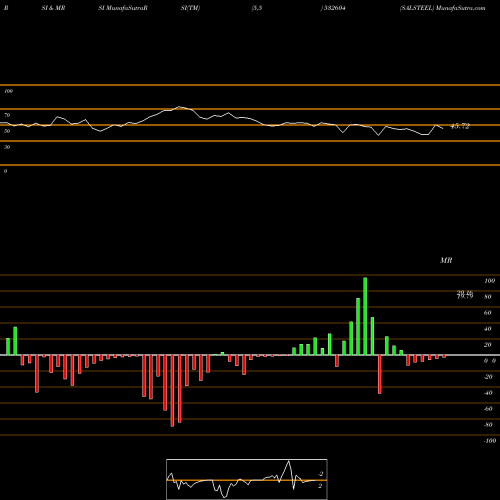The height and width of the screenshot is (500, 500).
Task: Click the stock code 532604 text
Action: tap(334, 8)
